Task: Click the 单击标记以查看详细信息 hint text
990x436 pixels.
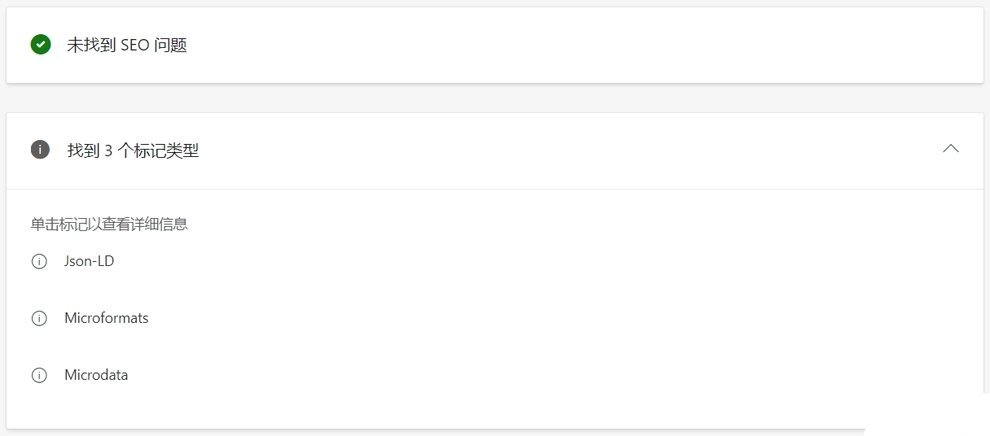Action: point(109,225)
